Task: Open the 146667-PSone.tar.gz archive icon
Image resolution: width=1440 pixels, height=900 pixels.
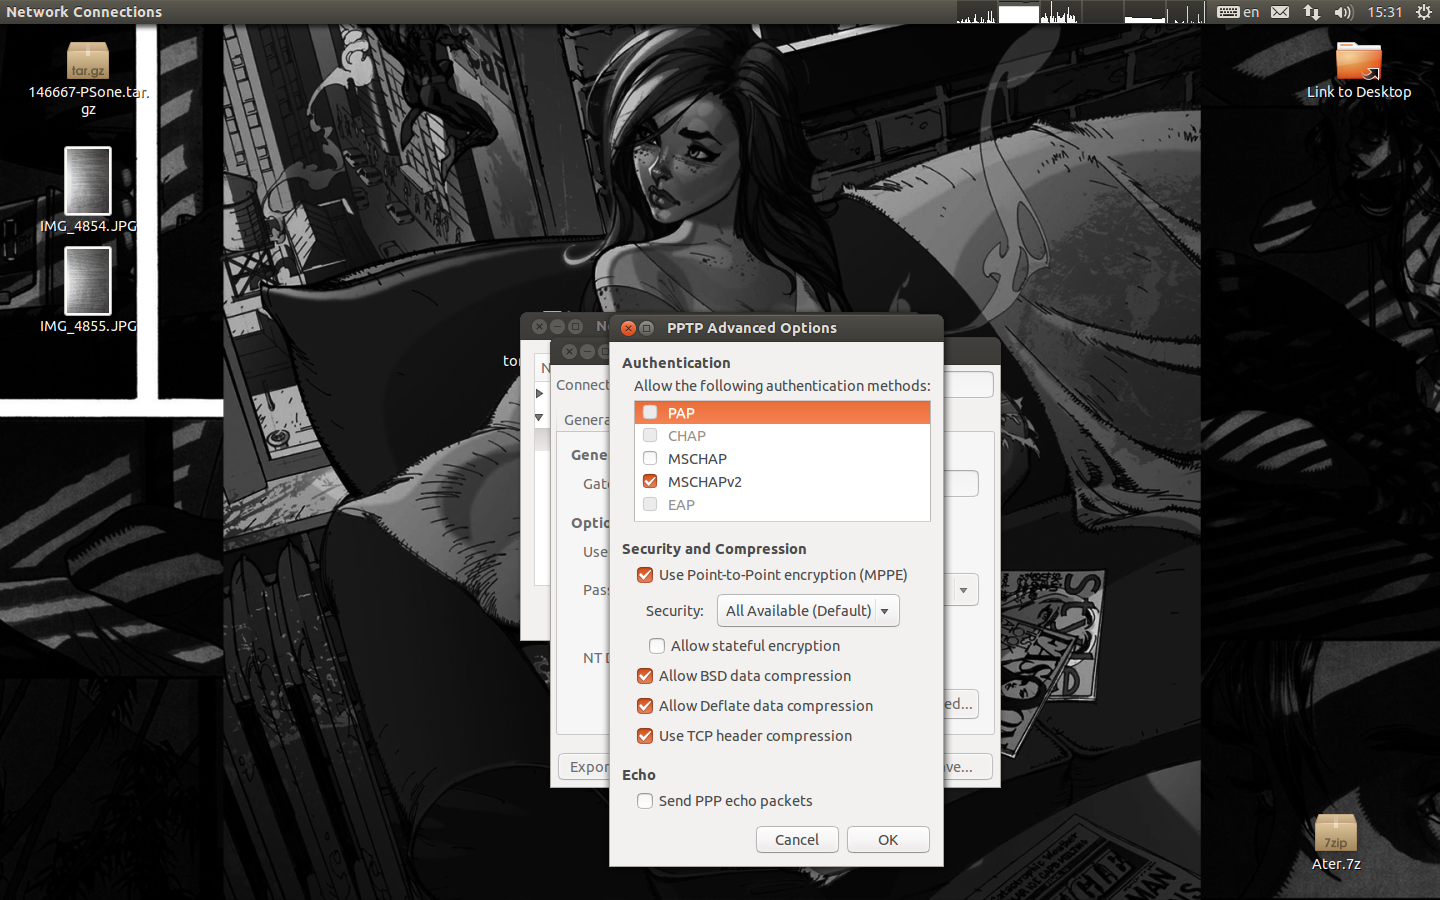Action: click(88, 61)
